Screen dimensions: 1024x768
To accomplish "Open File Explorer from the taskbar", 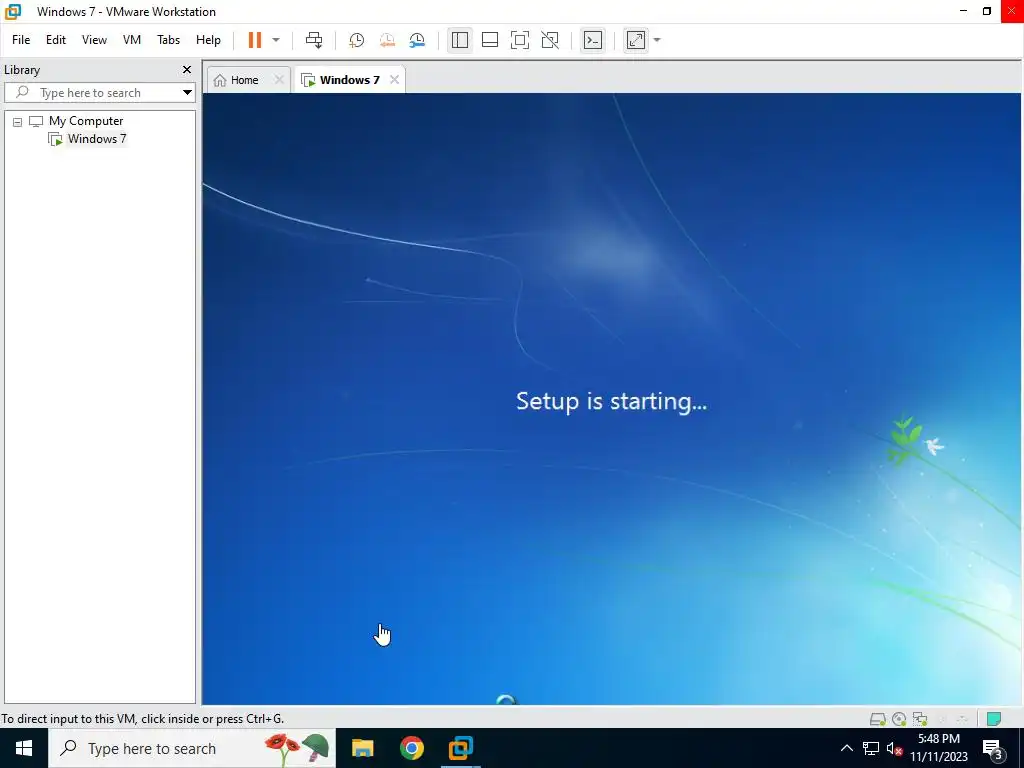I will point(362,748).
